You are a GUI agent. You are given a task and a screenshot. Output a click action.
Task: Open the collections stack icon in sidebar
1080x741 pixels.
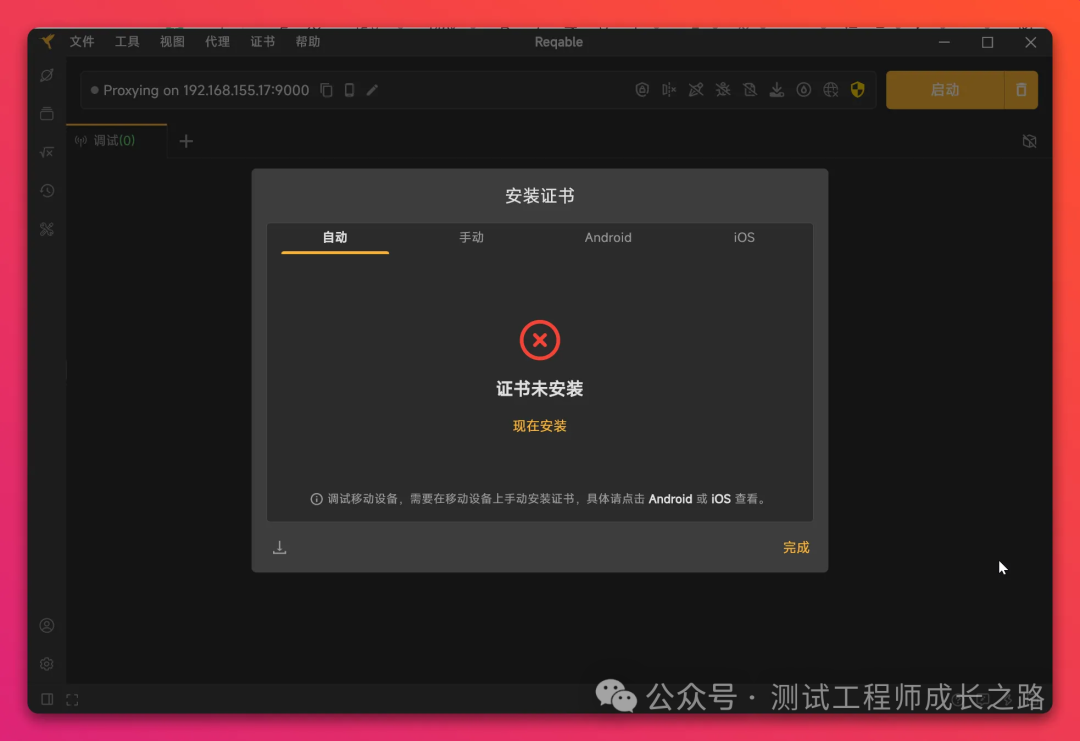point(47,114)
